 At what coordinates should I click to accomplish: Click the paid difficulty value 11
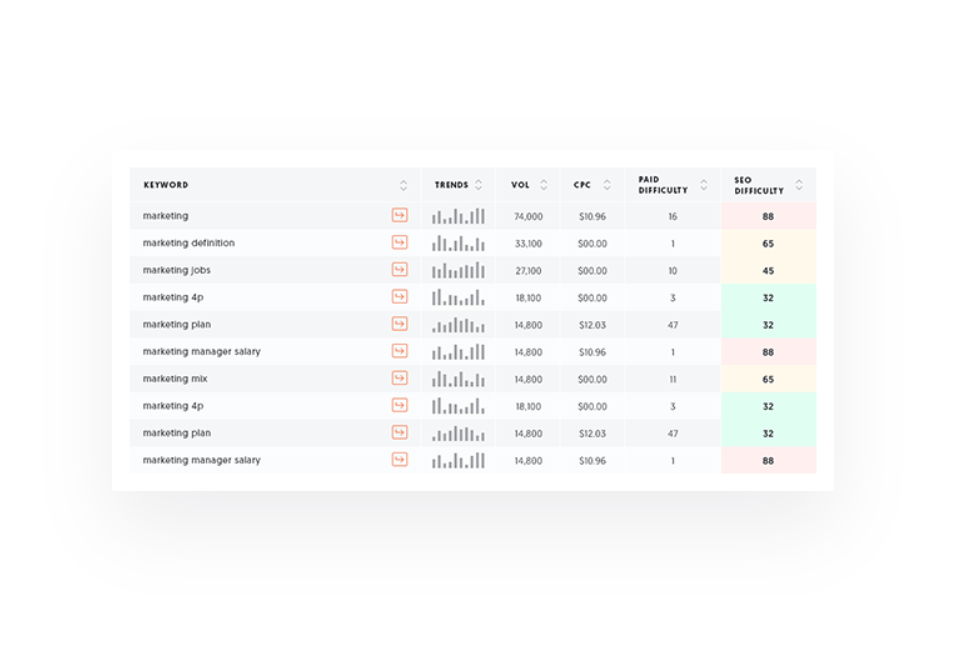(672, 379)
